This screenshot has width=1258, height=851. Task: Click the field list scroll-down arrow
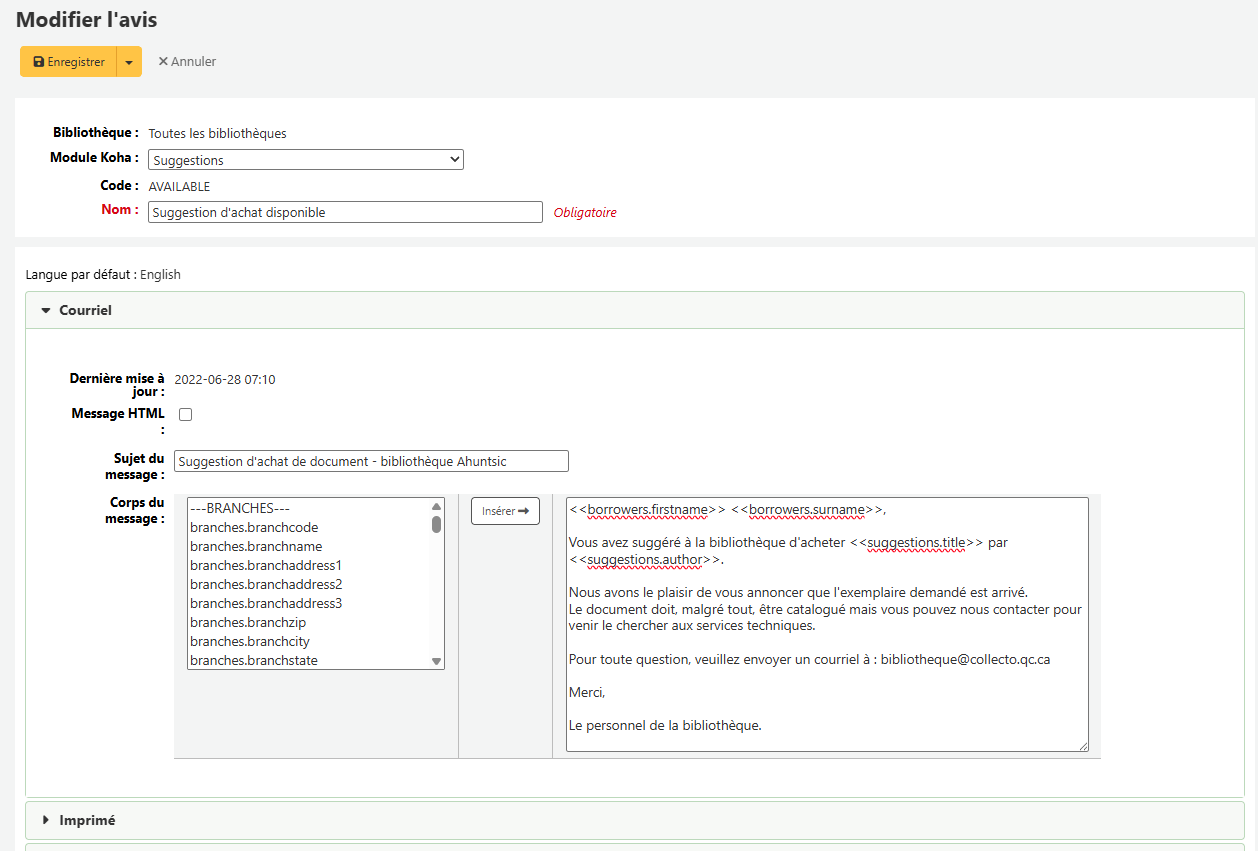pos(436,661)
